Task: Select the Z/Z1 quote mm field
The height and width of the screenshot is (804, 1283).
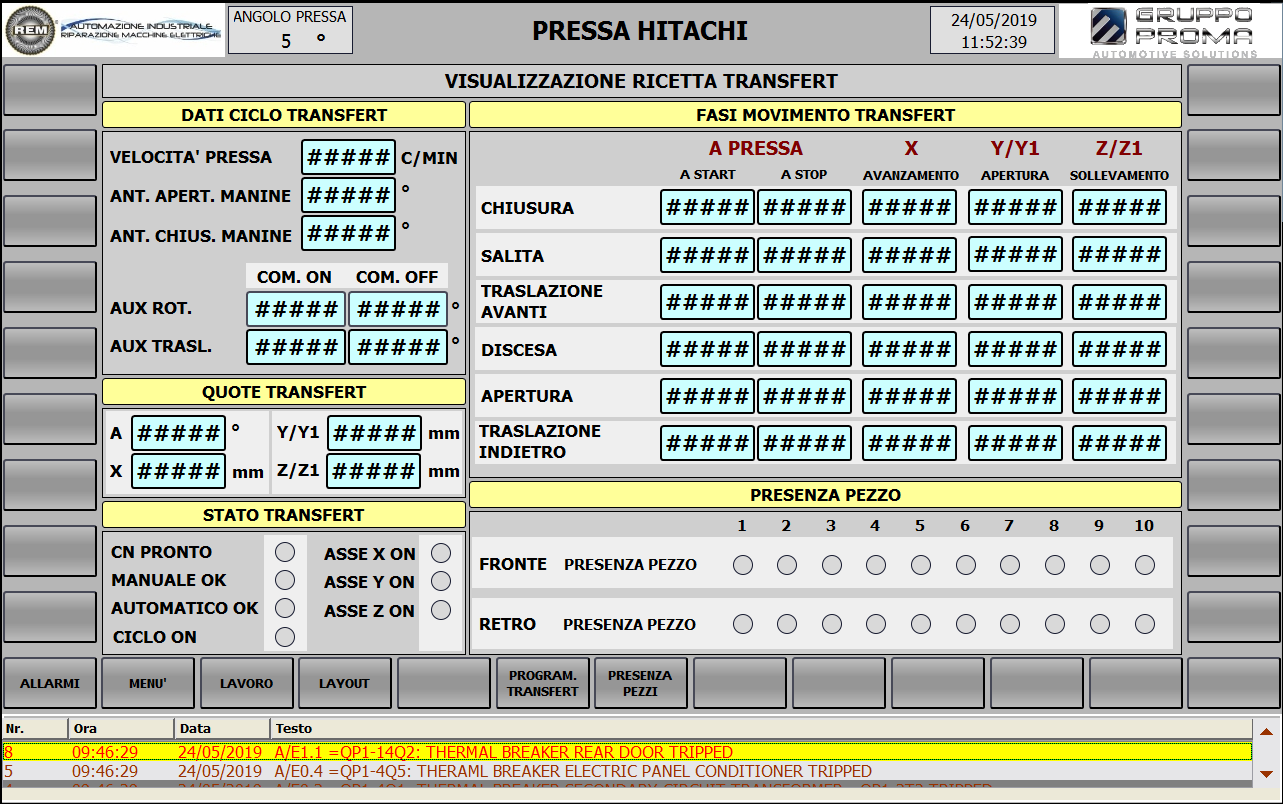Action: point(375,470)
